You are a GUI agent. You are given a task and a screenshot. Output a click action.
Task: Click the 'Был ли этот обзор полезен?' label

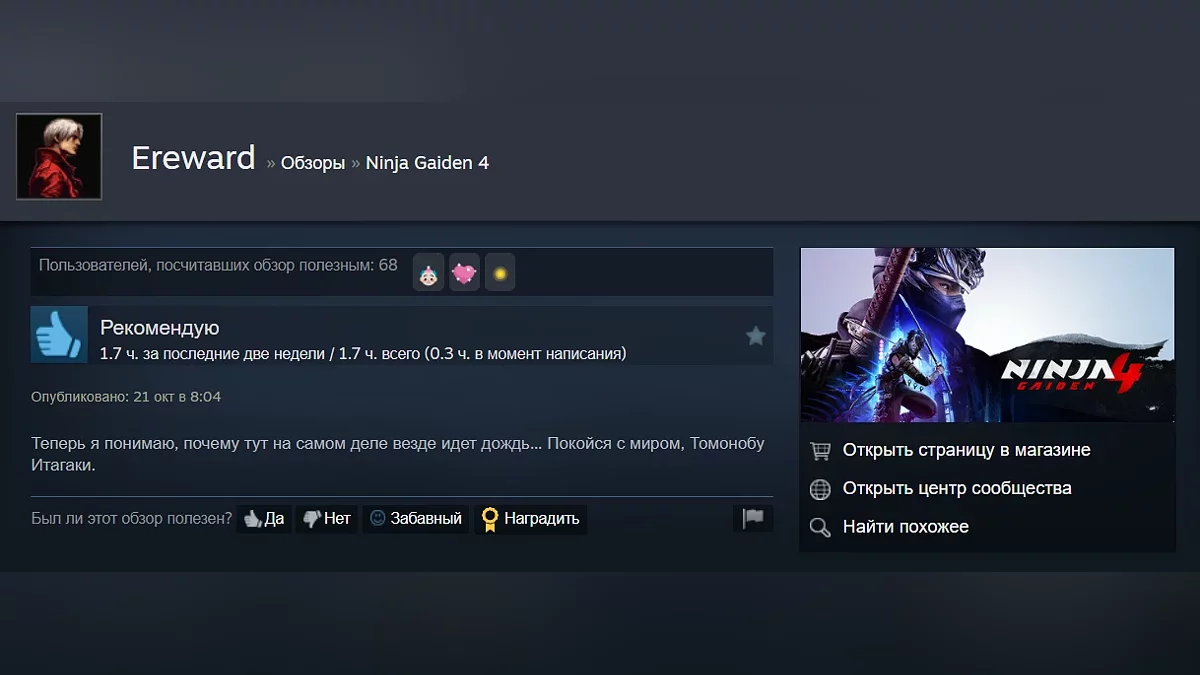point(132,518)
